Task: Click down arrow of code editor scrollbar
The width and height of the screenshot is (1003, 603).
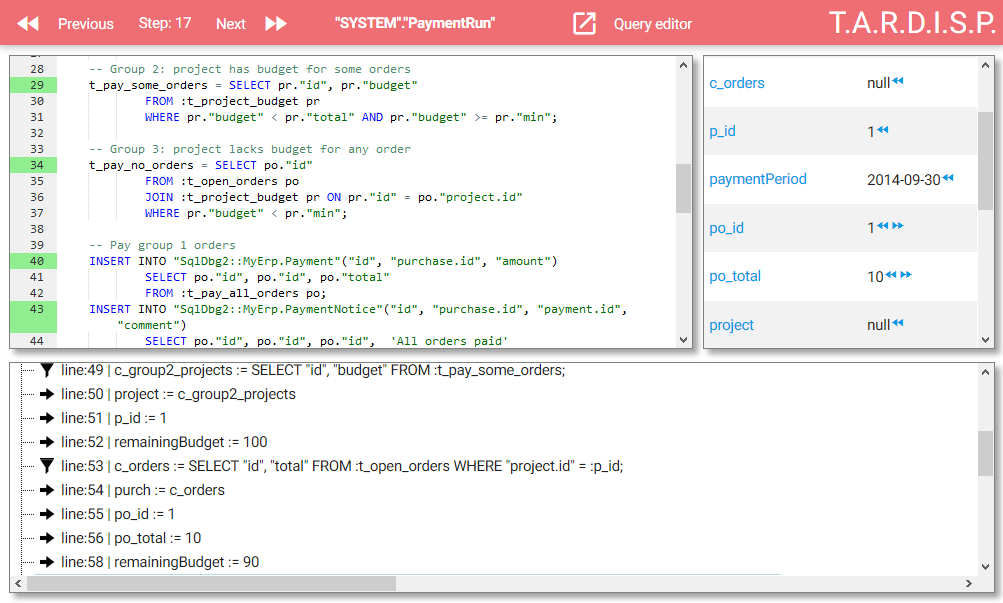Action: [683, 340]
